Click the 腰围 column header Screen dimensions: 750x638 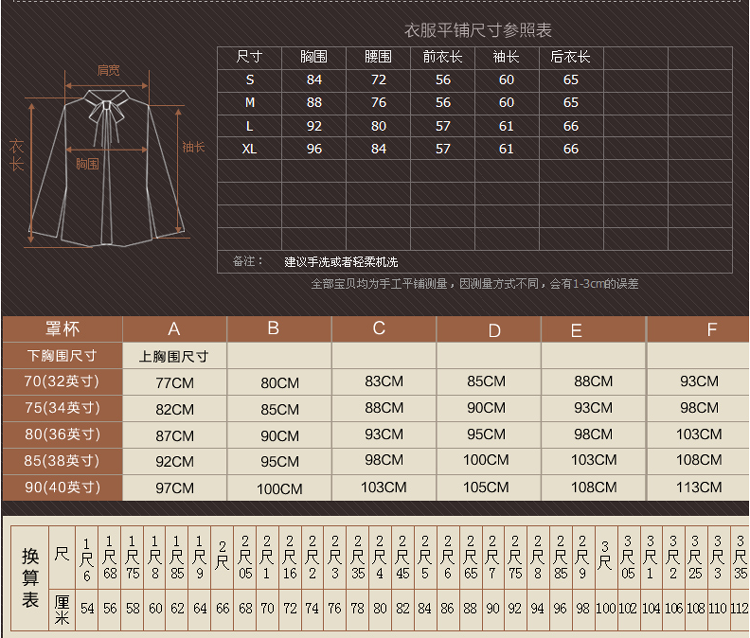[x=378, y=57]
